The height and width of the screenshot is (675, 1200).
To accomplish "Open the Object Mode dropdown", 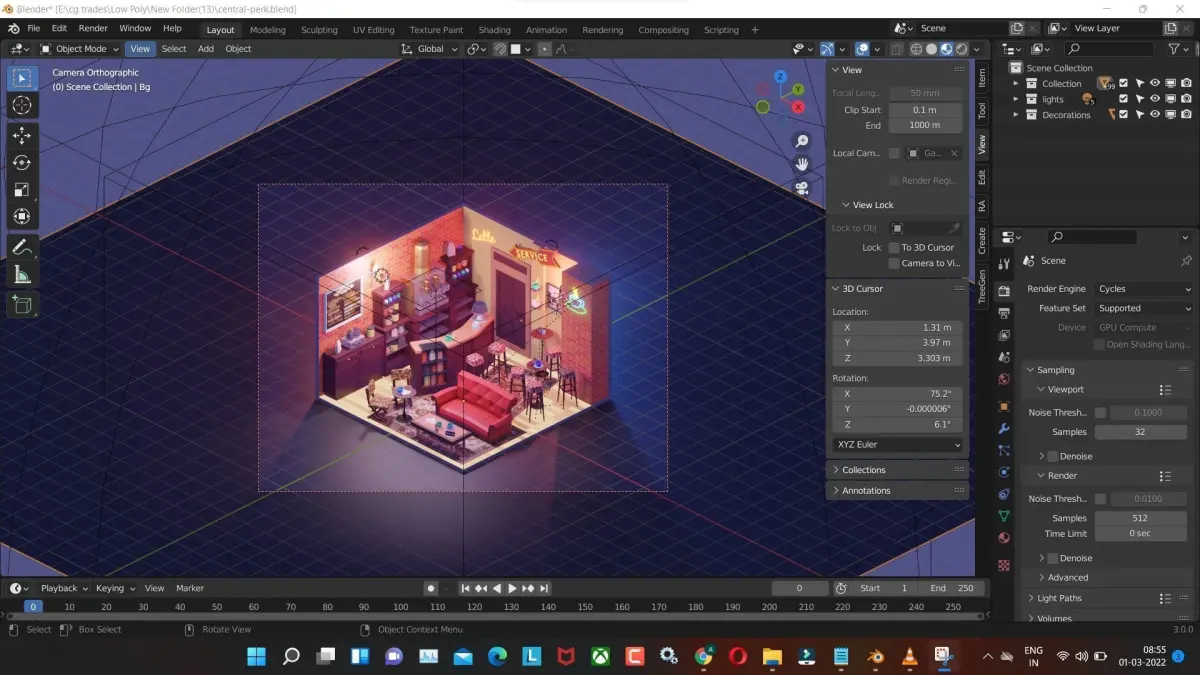I will click(x=78, y=49).
